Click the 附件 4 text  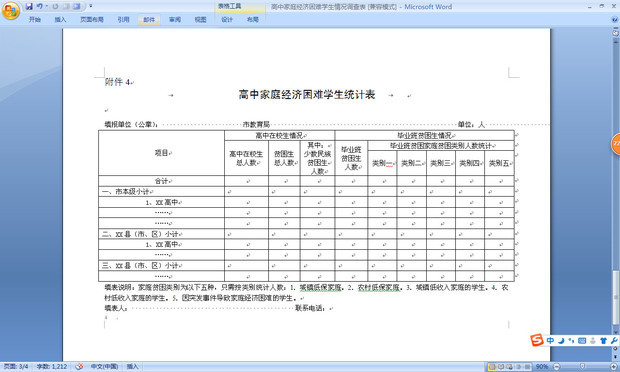pyautogui.click(x=117, y=82)
